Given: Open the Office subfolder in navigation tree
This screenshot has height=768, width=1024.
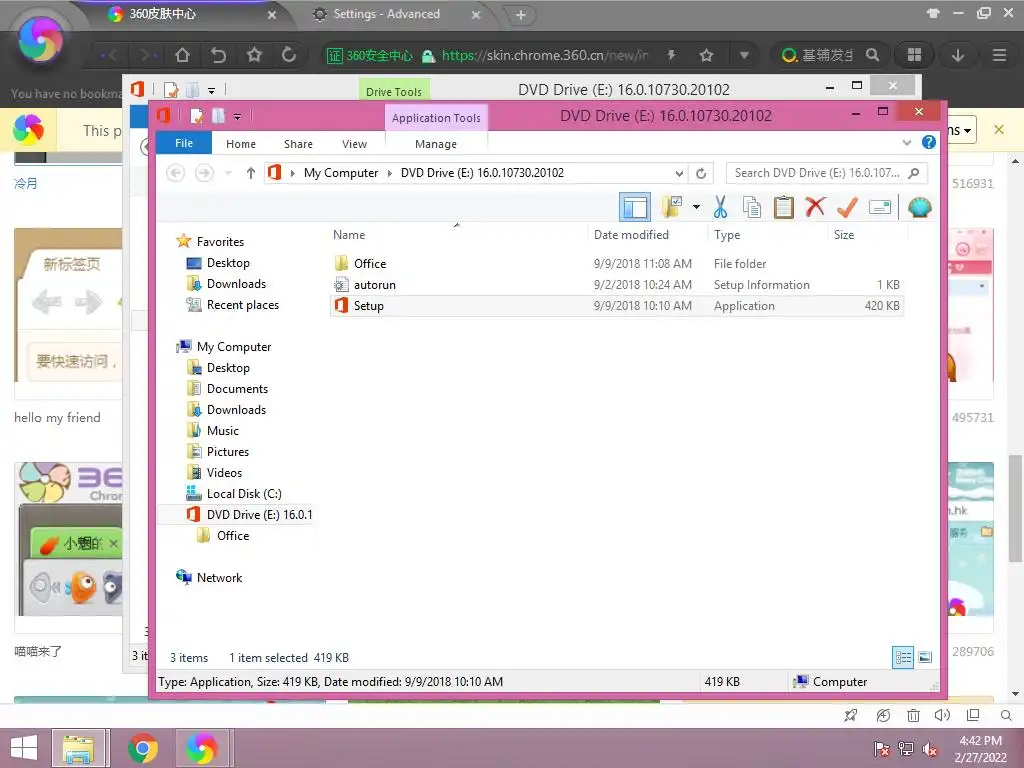Looking at the screenshot, I should 232,536.
